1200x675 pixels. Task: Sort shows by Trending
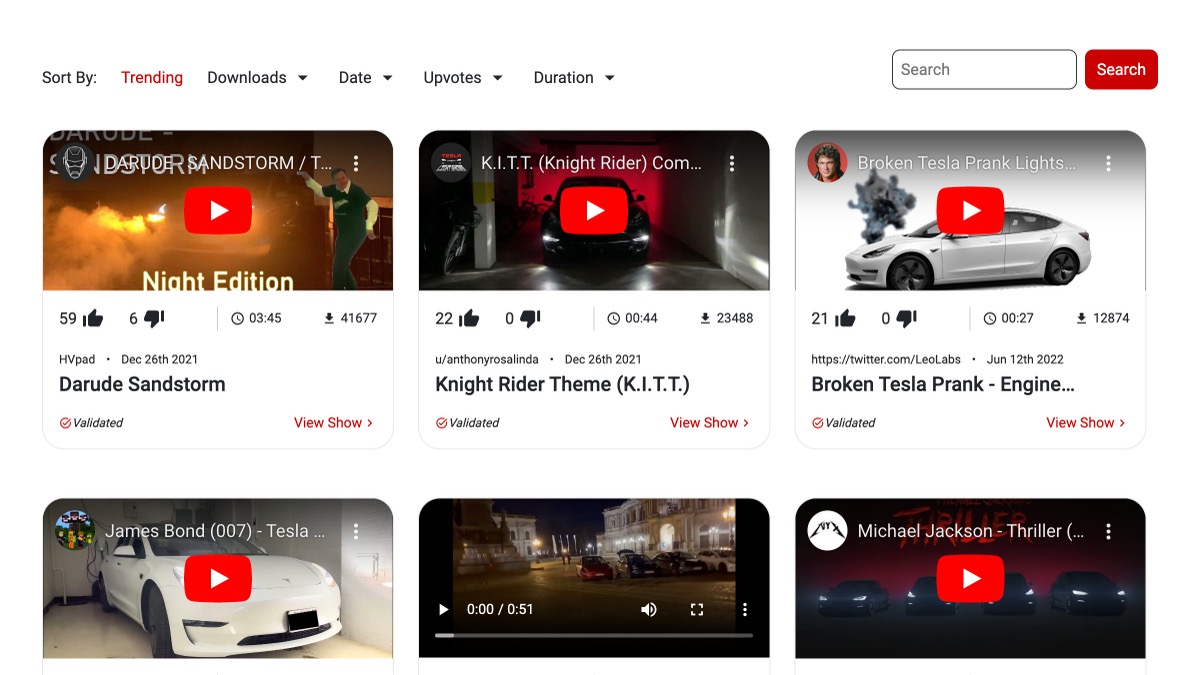(152, 77)
